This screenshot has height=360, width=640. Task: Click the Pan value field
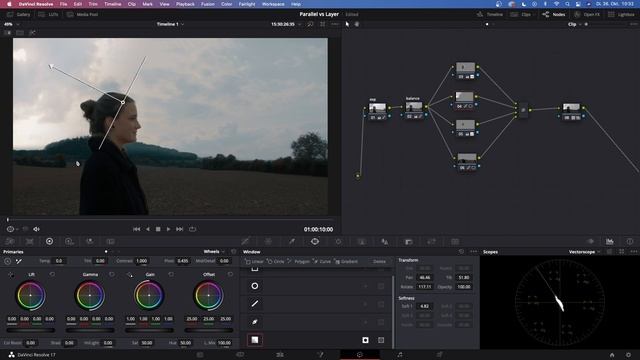tap(424, 278)
